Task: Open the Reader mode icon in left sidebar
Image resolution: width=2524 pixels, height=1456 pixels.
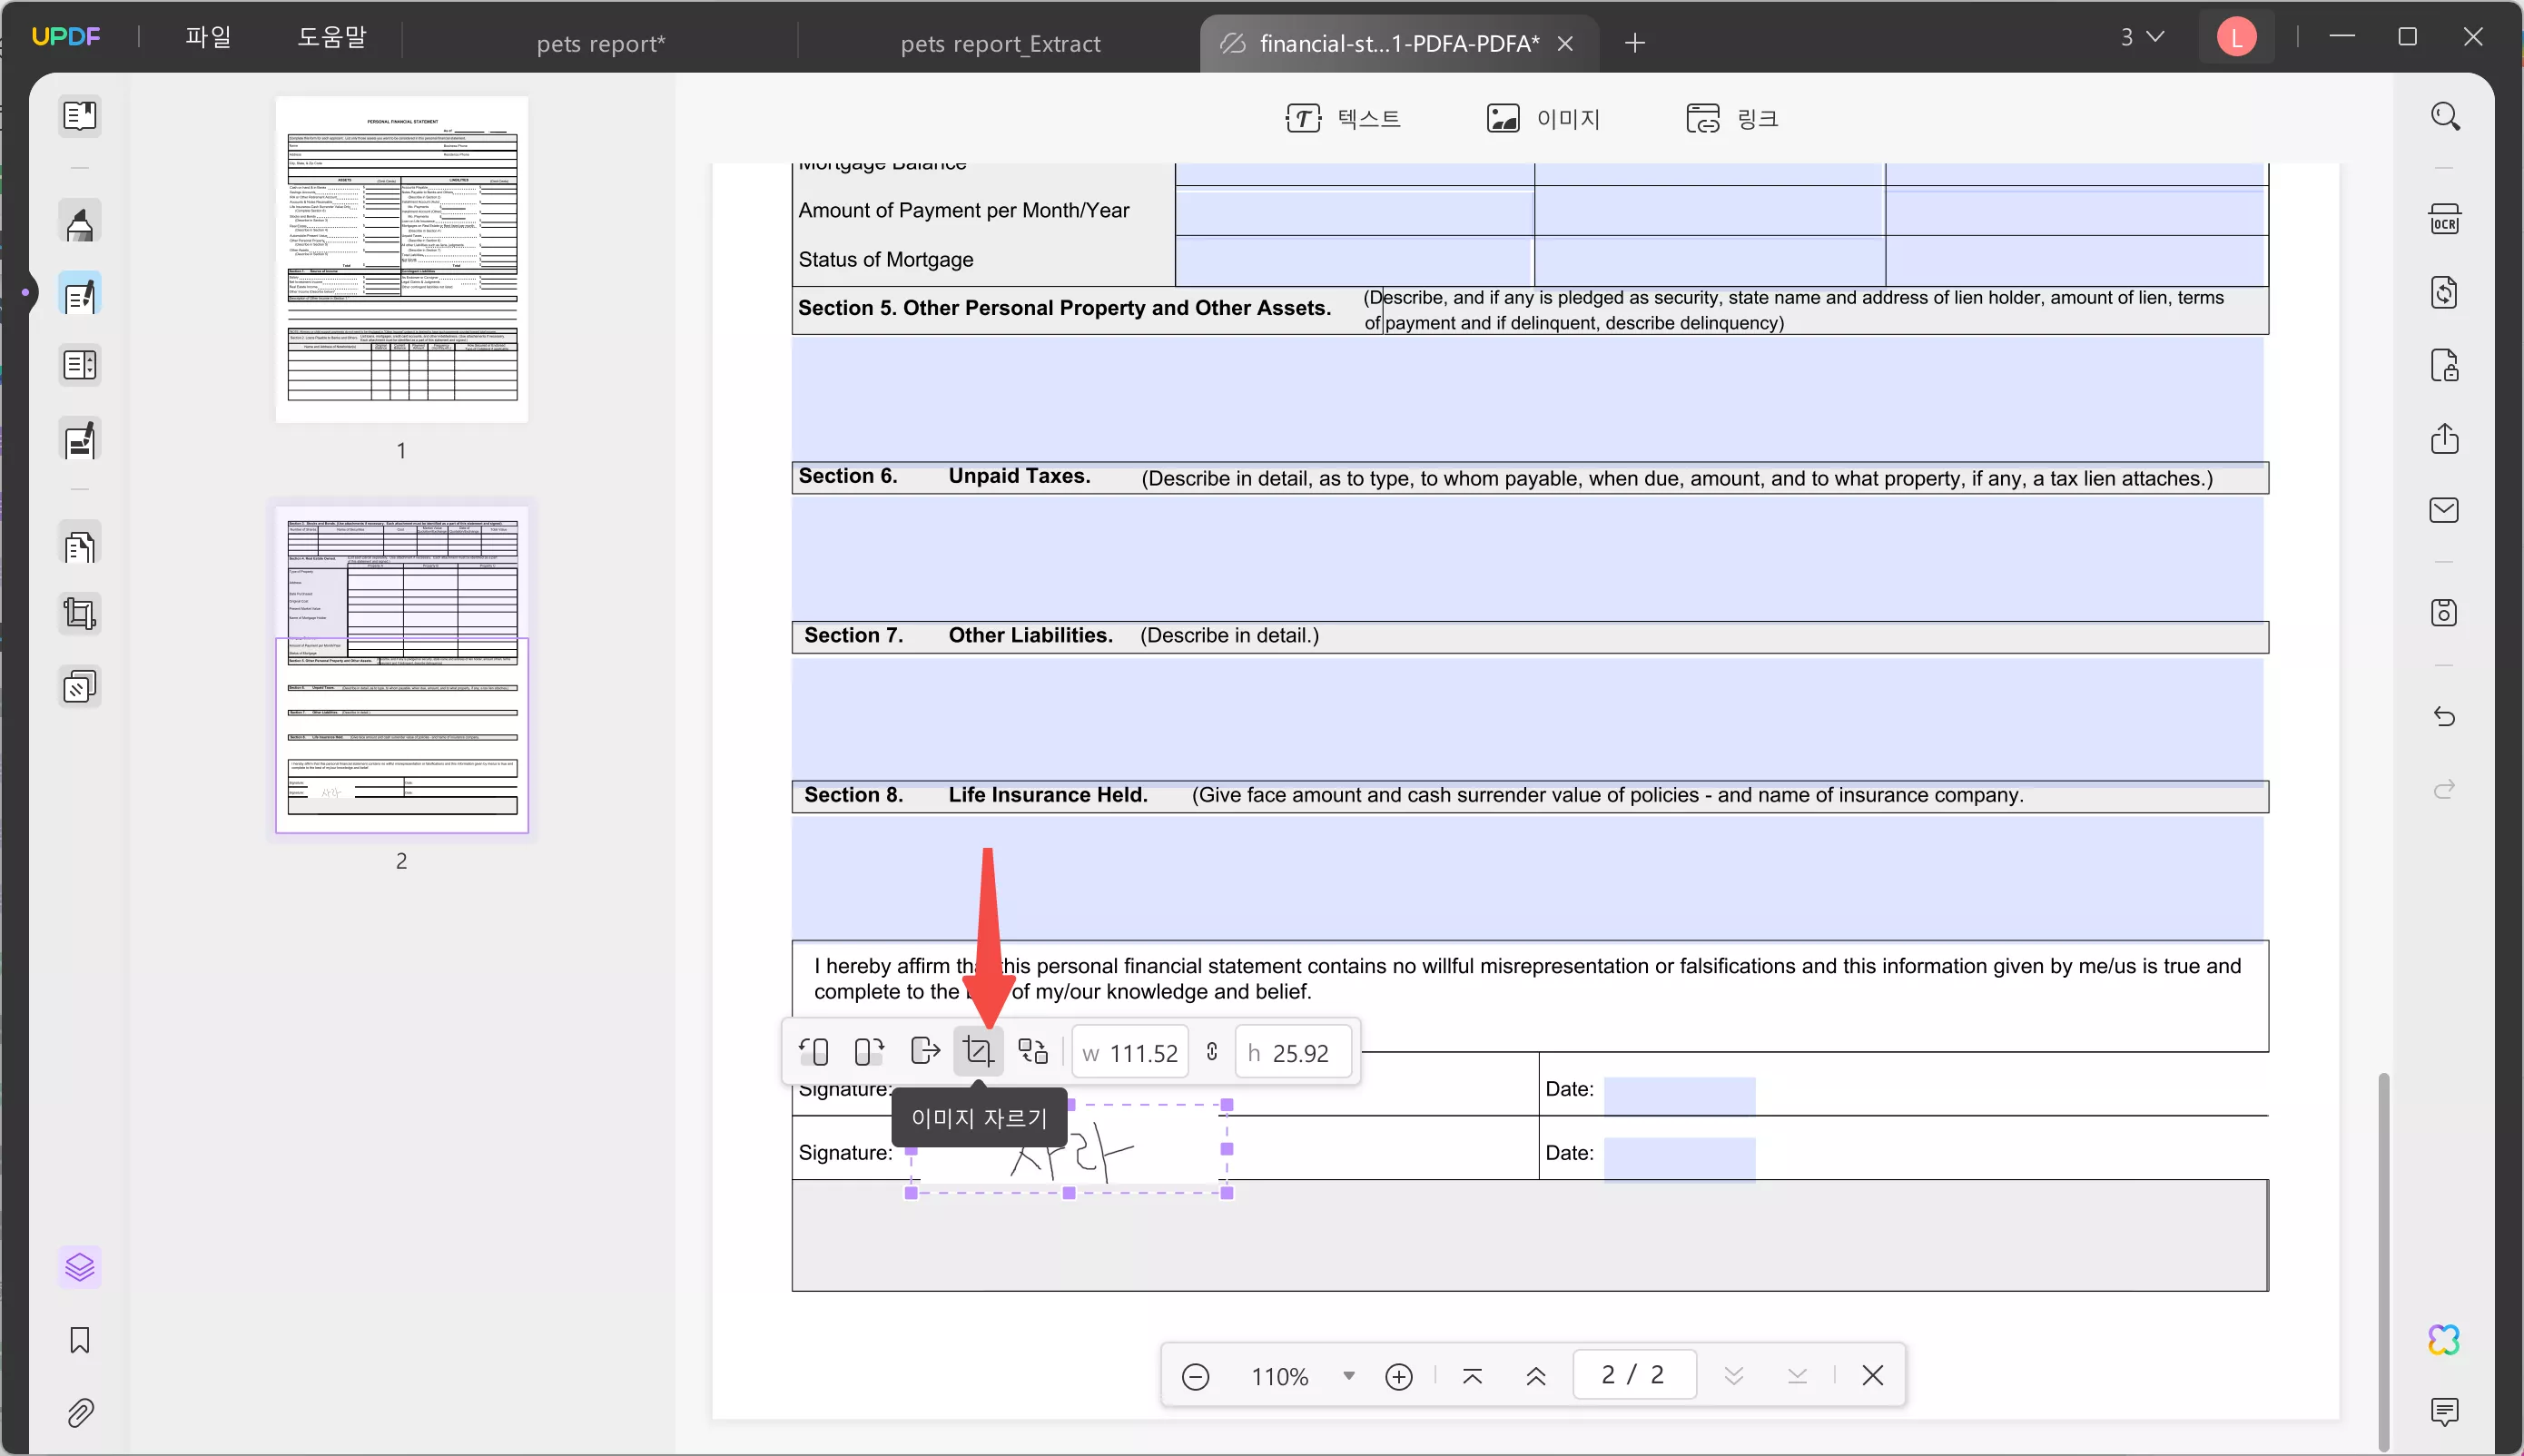Action: (x=80, y=116)
